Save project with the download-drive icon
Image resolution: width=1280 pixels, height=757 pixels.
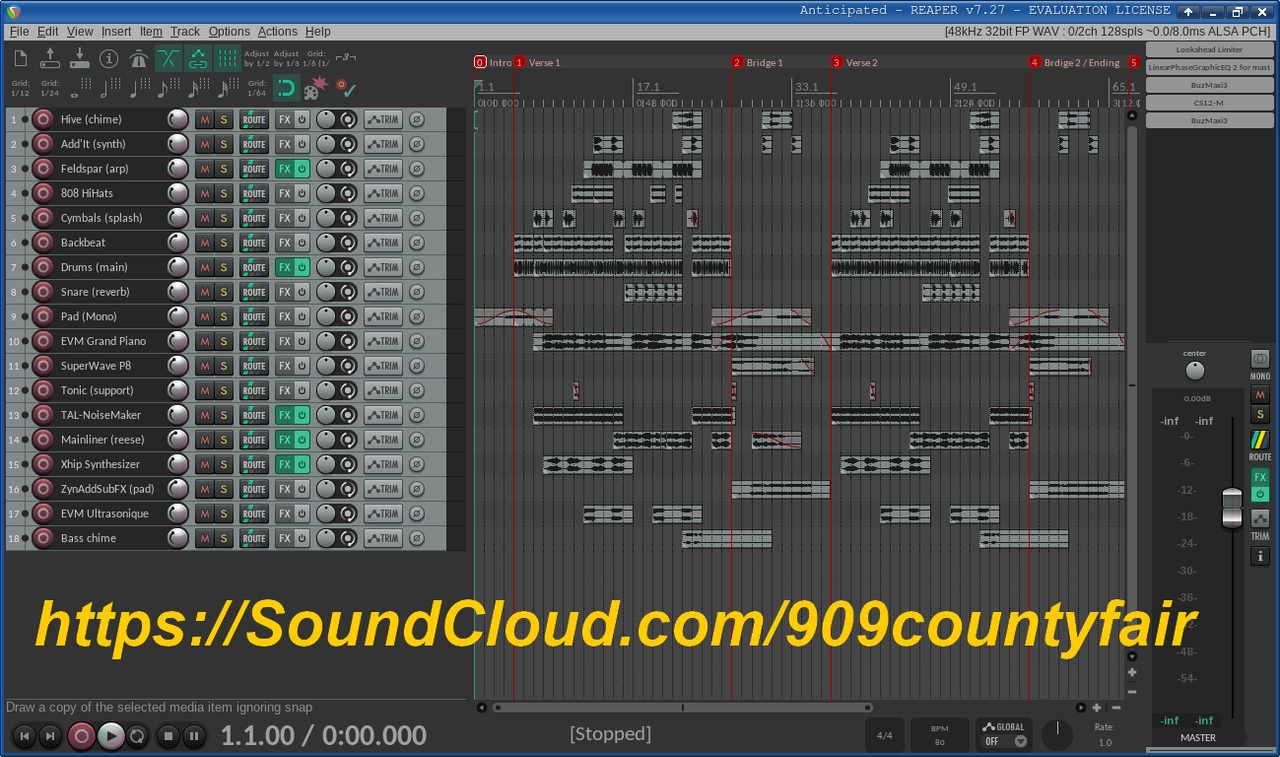(x=79, y=58)
